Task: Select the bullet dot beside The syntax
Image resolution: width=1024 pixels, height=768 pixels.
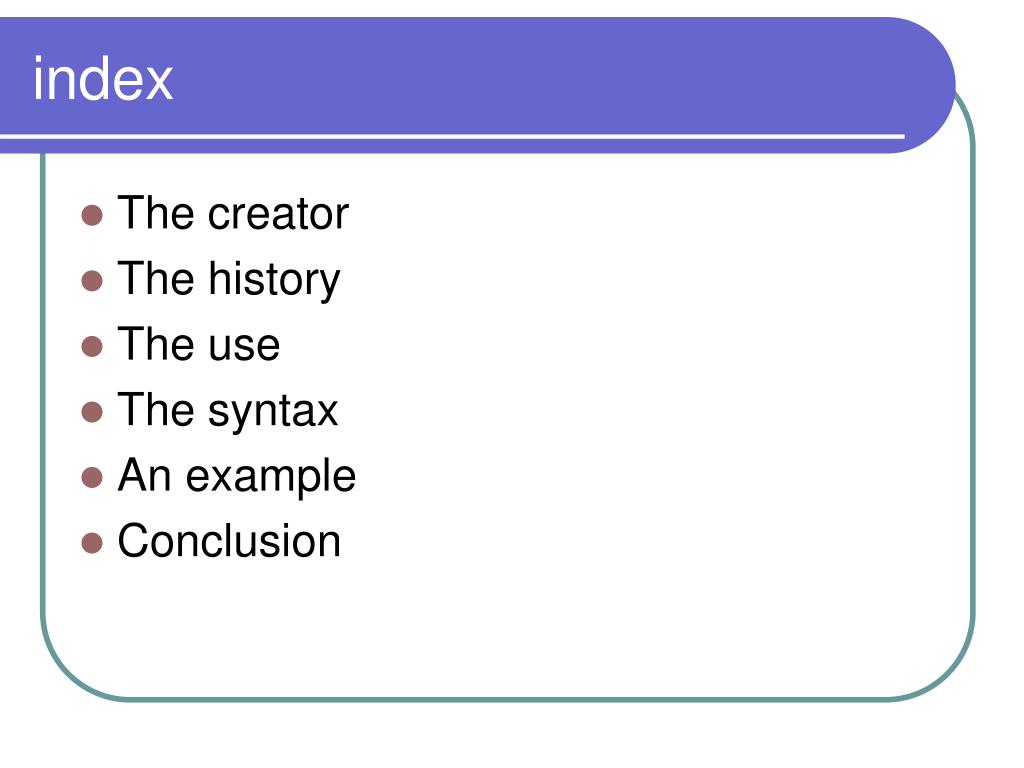Action: pos(92,412)
